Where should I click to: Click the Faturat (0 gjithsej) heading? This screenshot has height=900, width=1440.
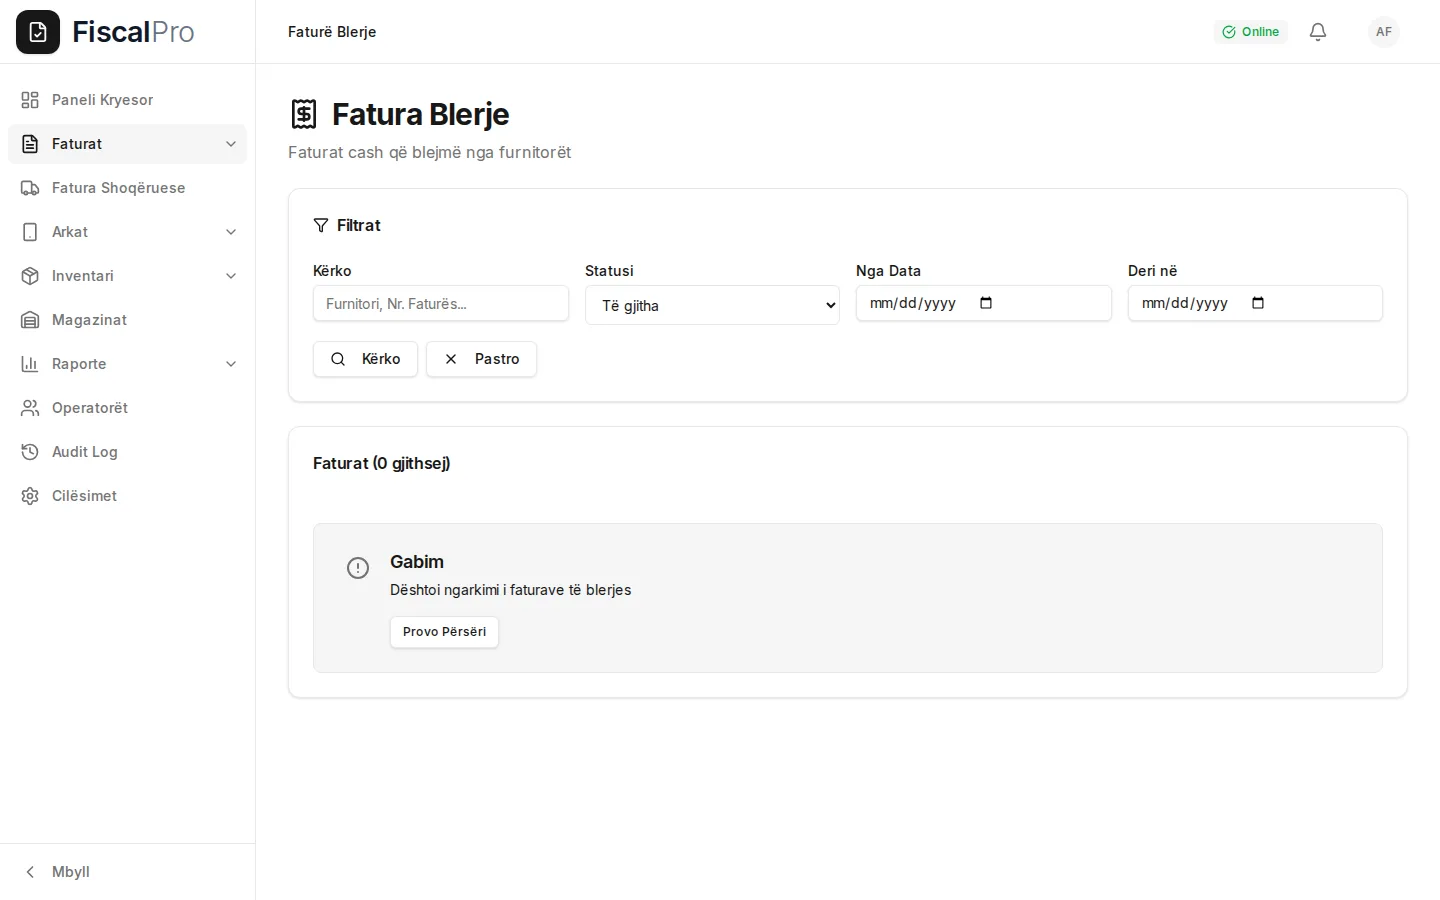pos(381,463)
